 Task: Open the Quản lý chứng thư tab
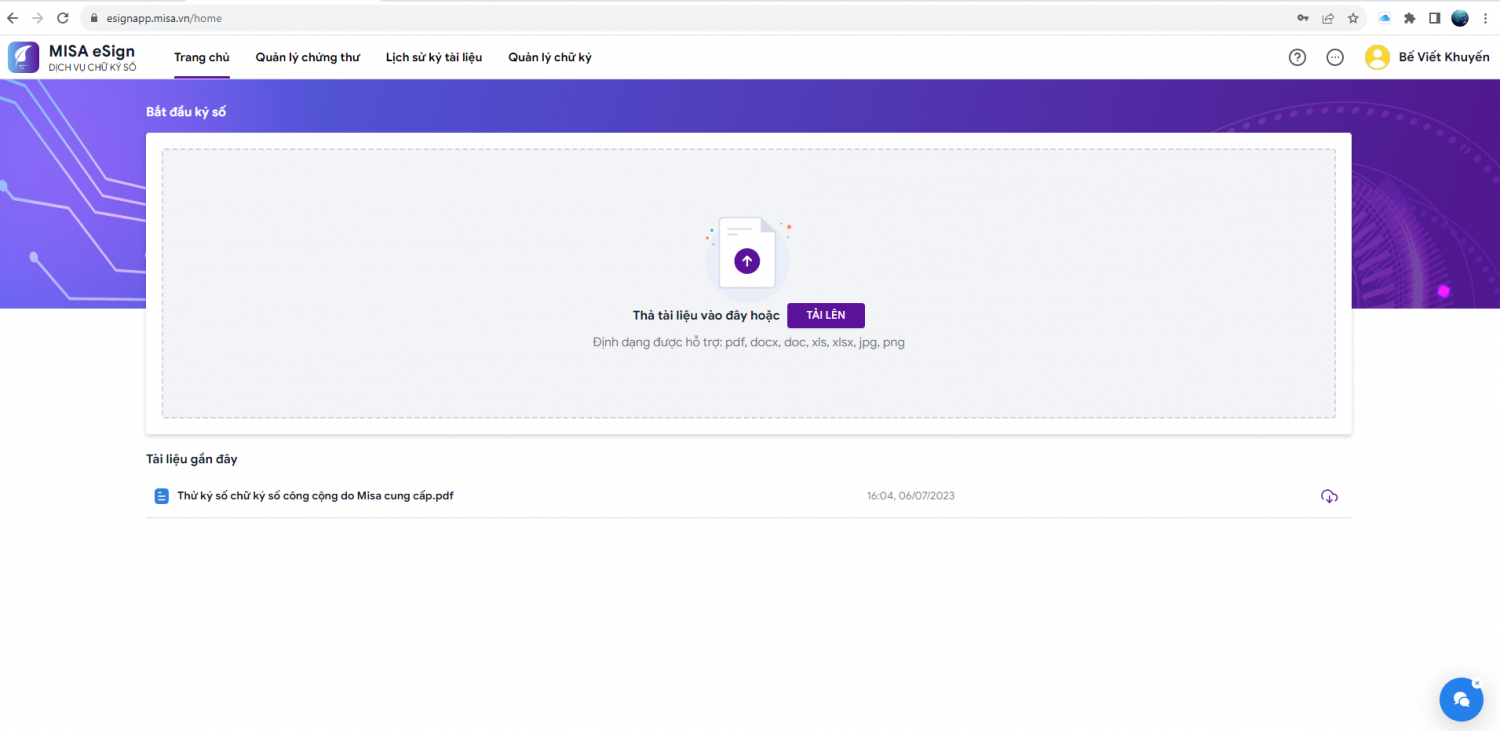[307, 57]
